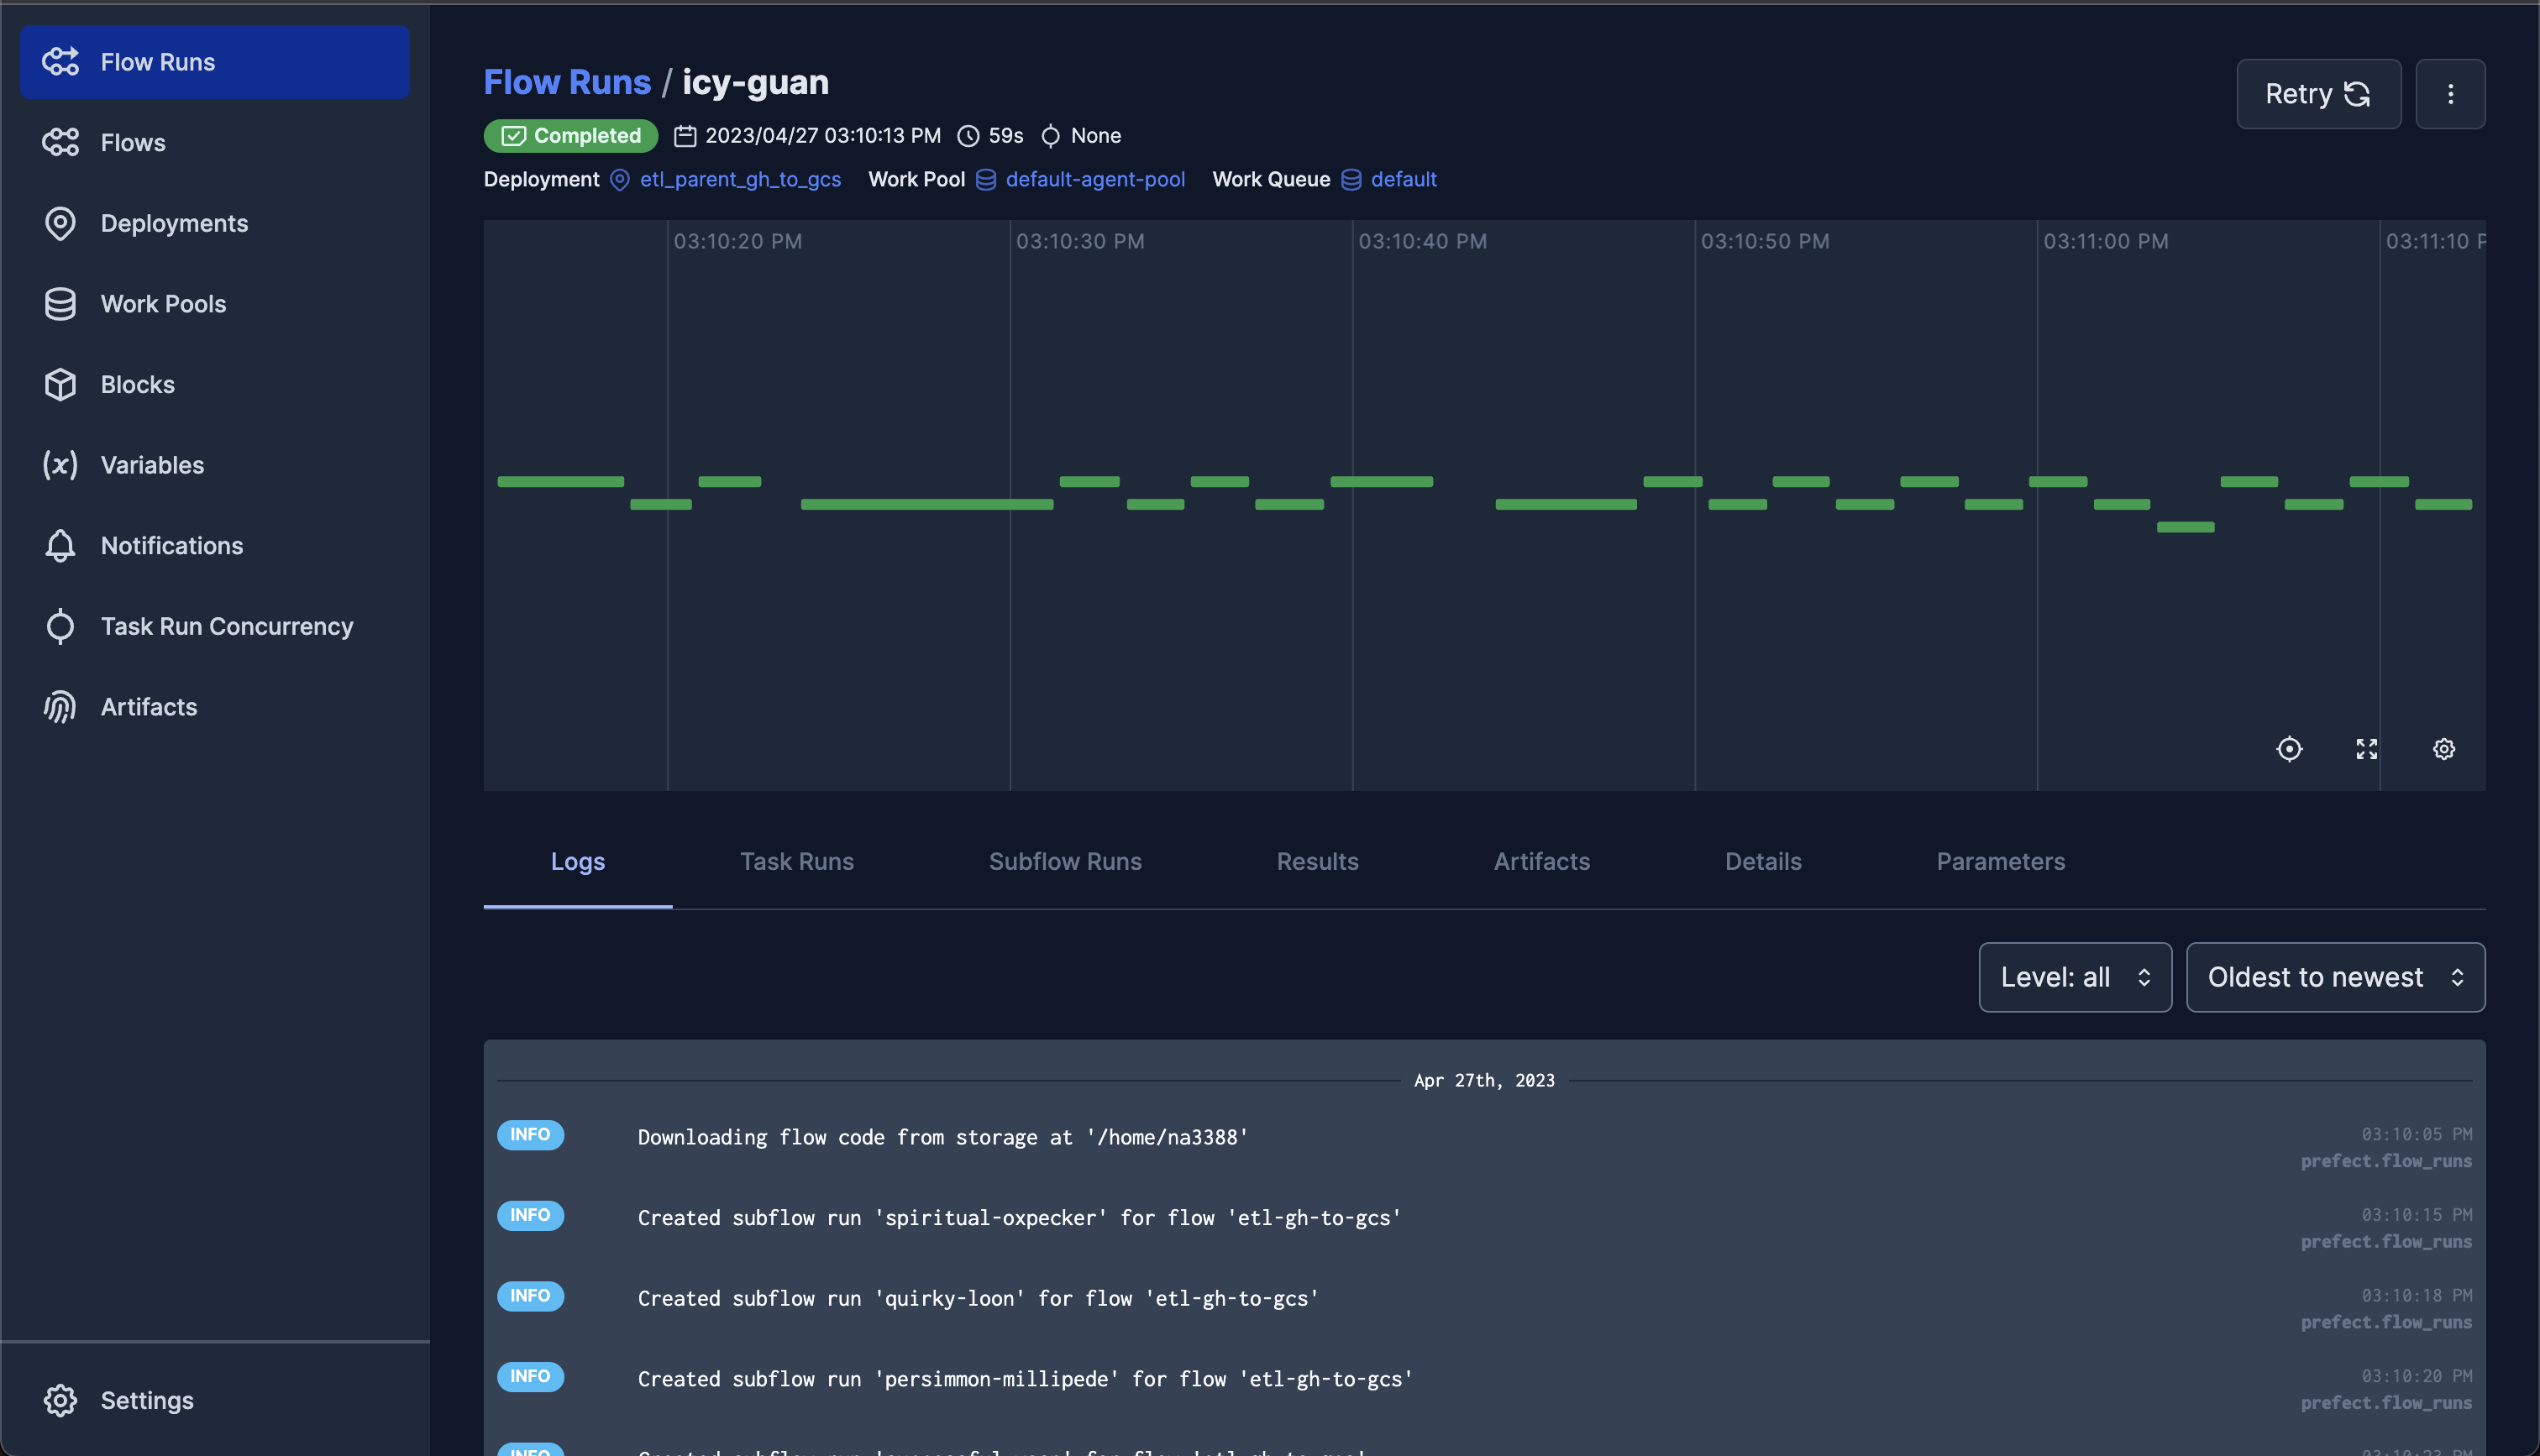
Task: Click the icy-guan run title
Action: coord(755,82)
